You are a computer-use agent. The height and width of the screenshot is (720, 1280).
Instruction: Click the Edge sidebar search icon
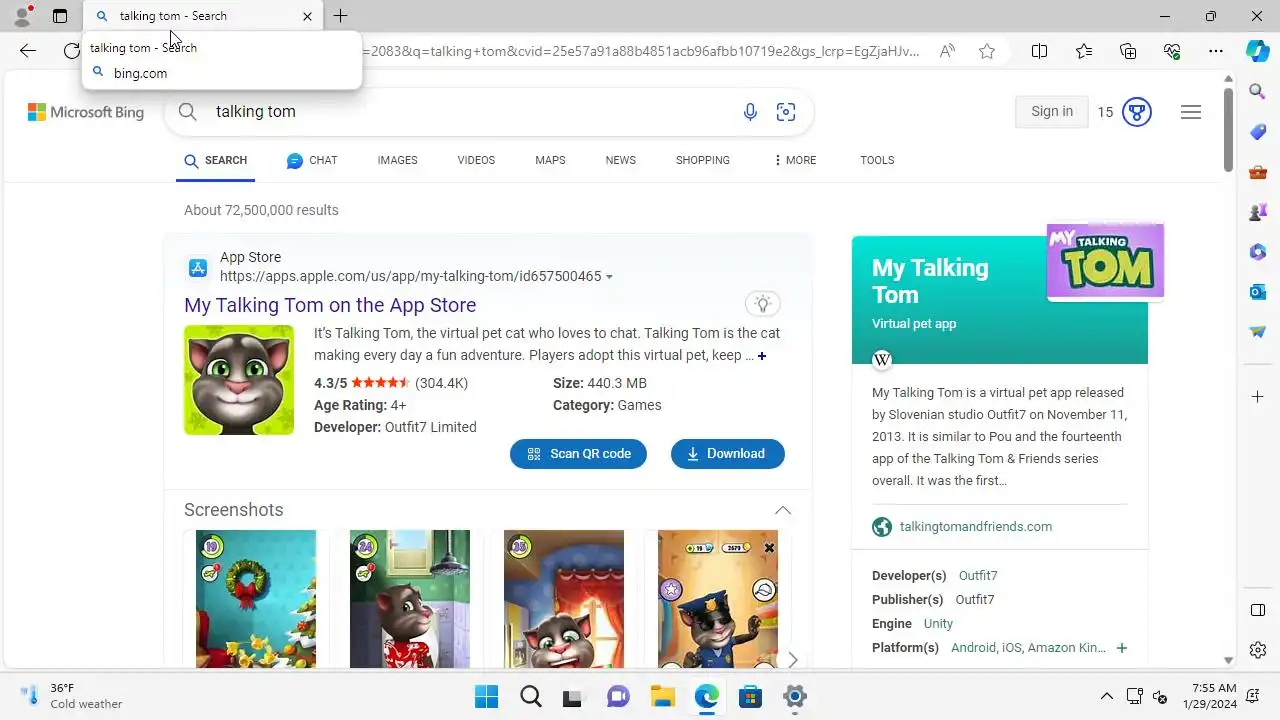(1258, 92)
